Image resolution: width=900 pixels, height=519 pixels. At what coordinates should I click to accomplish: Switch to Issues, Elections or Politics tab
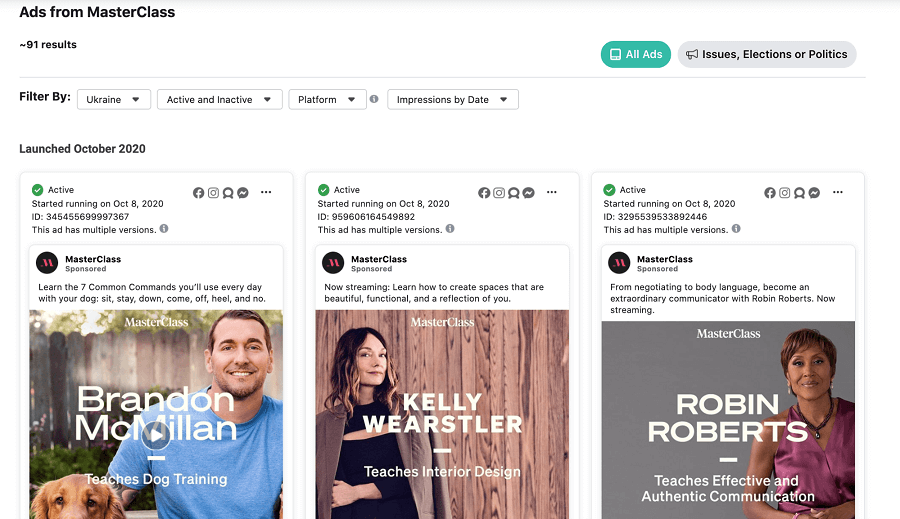tap(767, 55)
